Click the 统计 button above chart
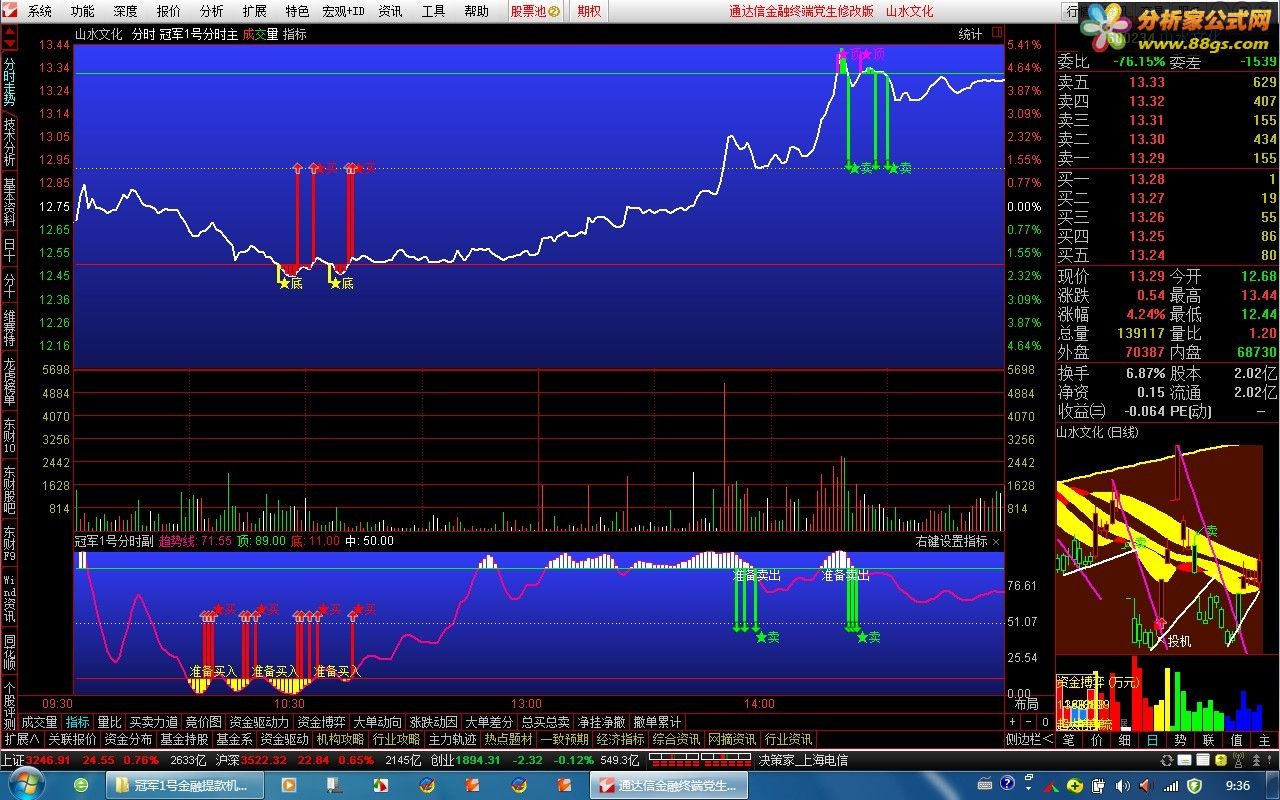The width and height of the screenshot is (1280, 800). (970, 34)
